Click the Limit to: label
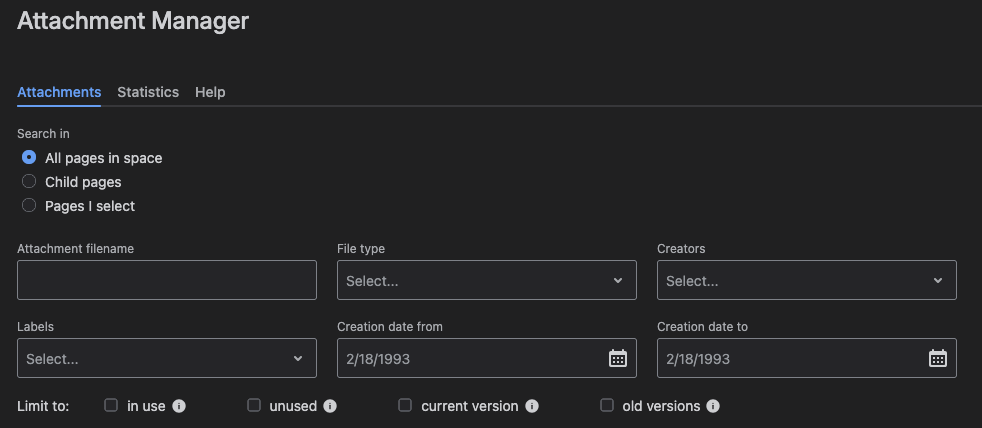The image size is (982, 428). [x=43, y=406]
